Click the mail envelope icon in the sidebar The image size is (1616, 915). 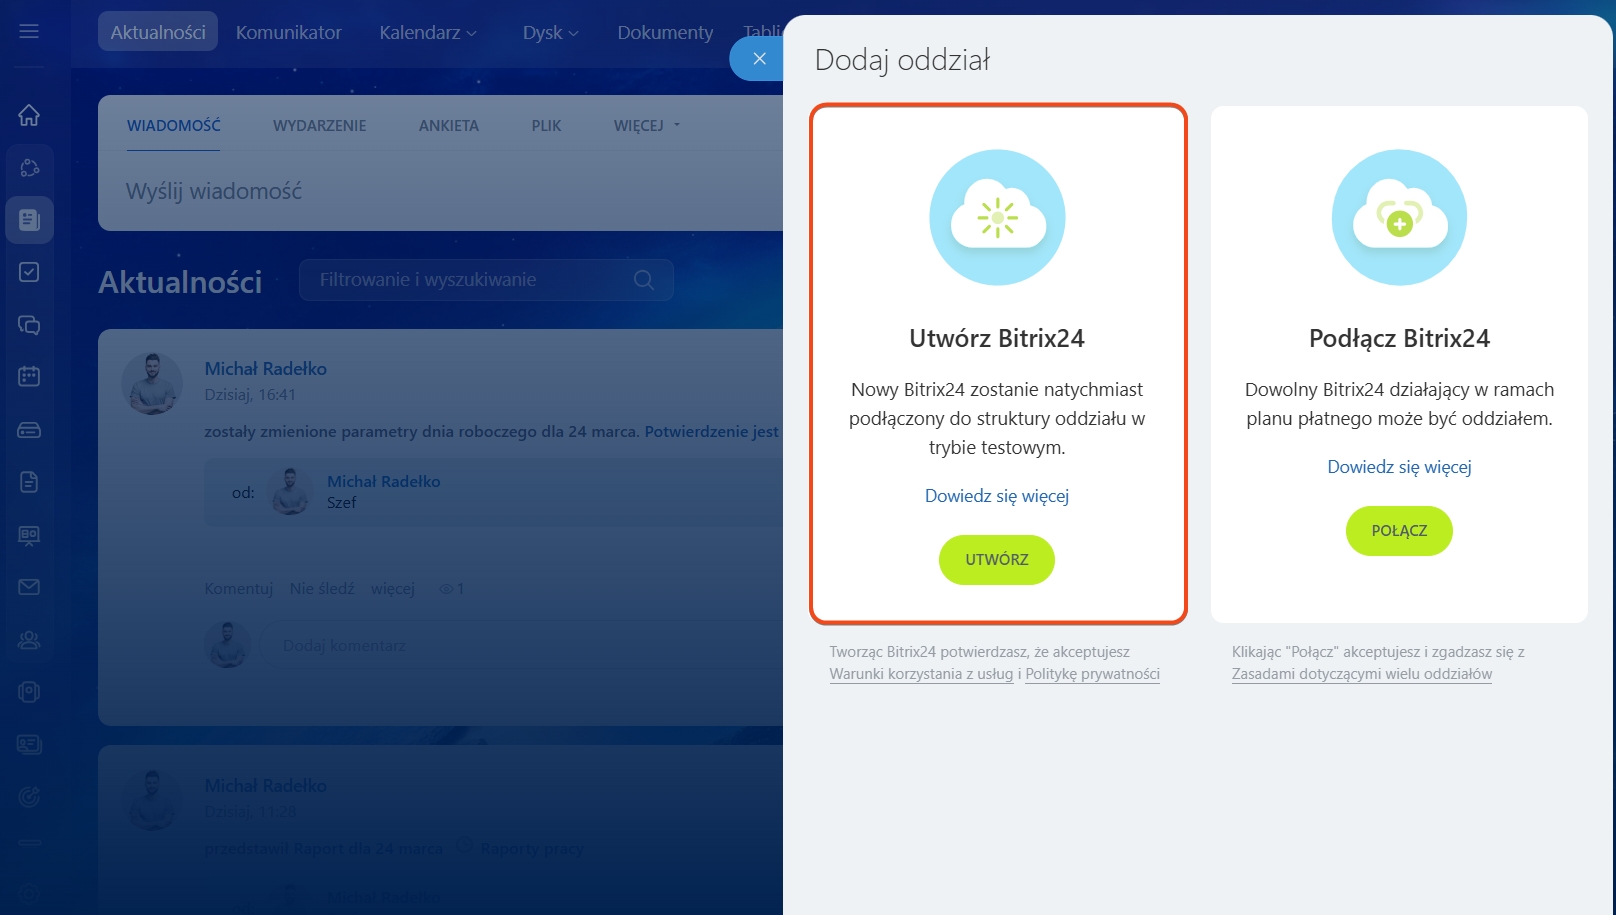(29, 587)
